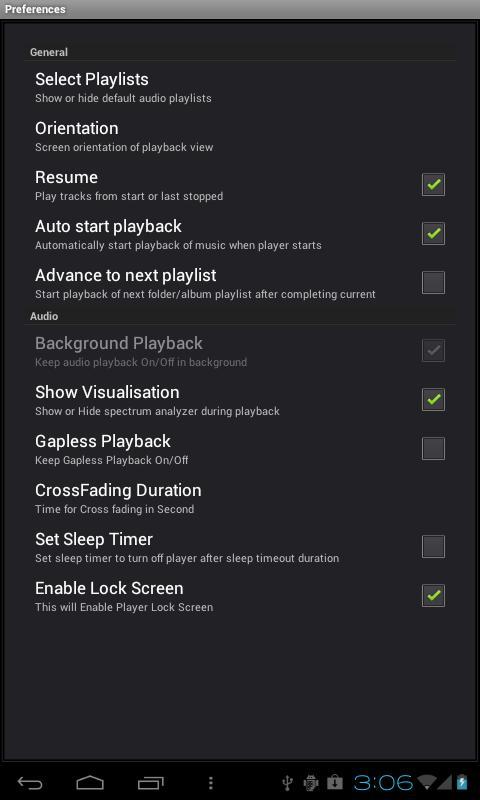Uncheck Auto start playback
The width and height of the screenshot is (480, 800).
(433, 234)
